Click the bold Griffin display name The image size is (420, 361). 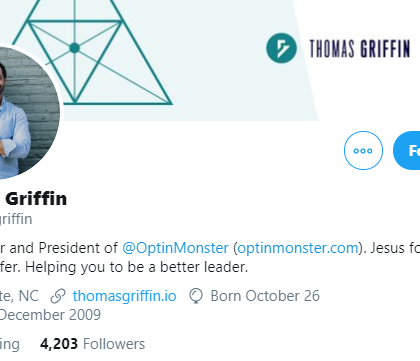(36, 199)
